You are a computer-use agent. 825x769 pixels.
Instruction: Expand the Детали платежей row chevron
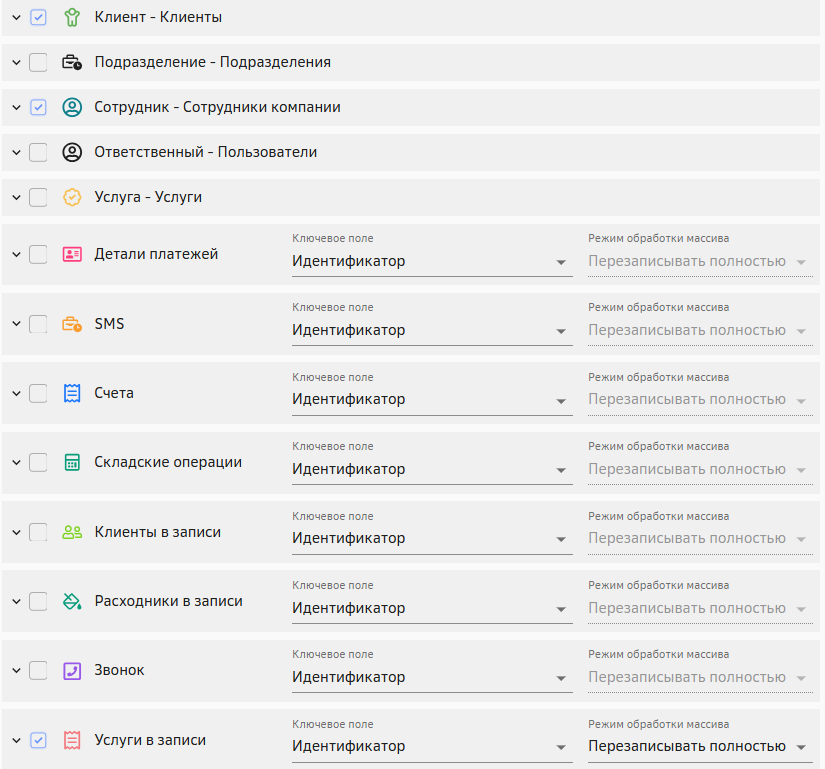(16, 254)
